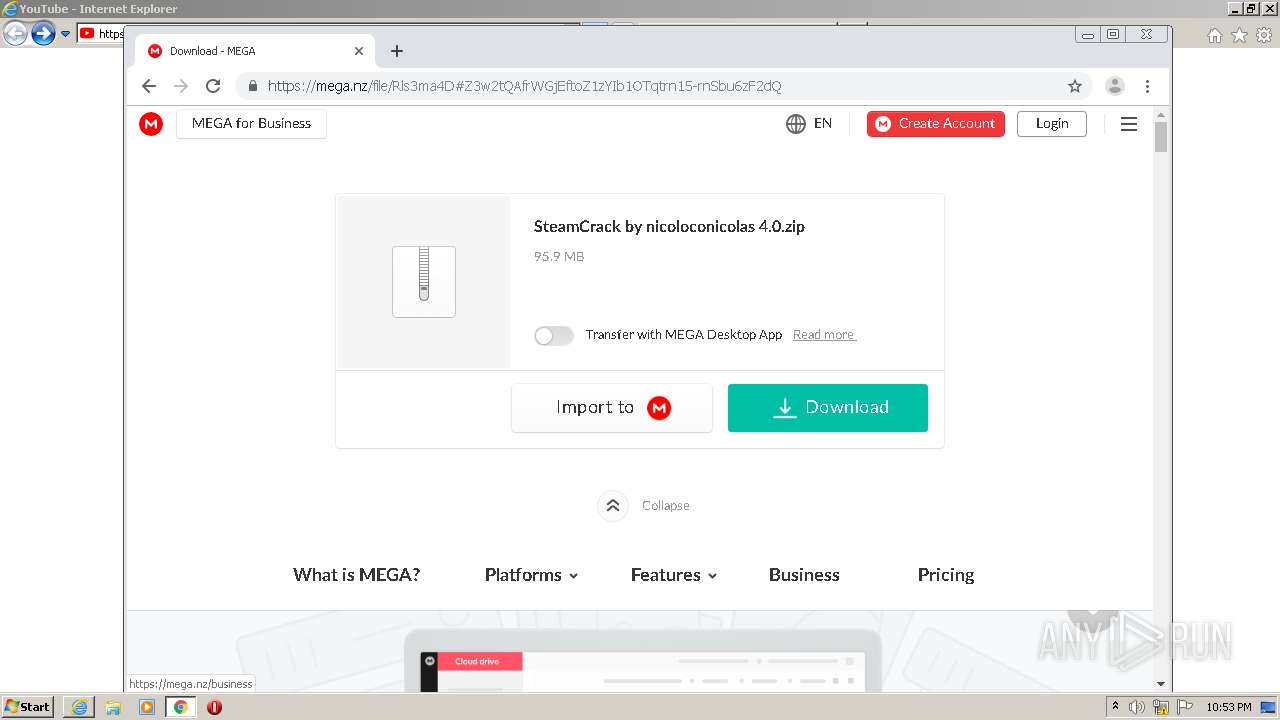Close the Download - MEGA tab
The image size is (1280, 720).
tap(359, 51)
